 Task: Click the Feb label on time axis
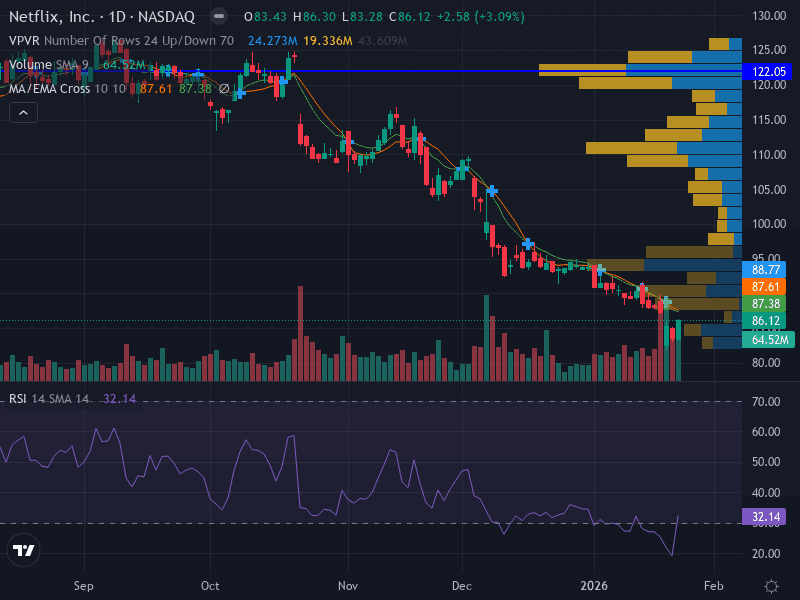[714, 586]
